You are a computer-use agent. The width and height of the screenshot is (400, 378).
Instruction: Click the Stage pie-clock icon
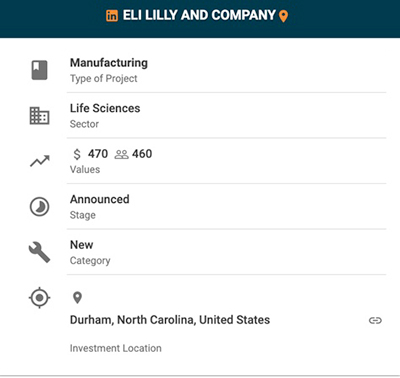click(40, 207)
